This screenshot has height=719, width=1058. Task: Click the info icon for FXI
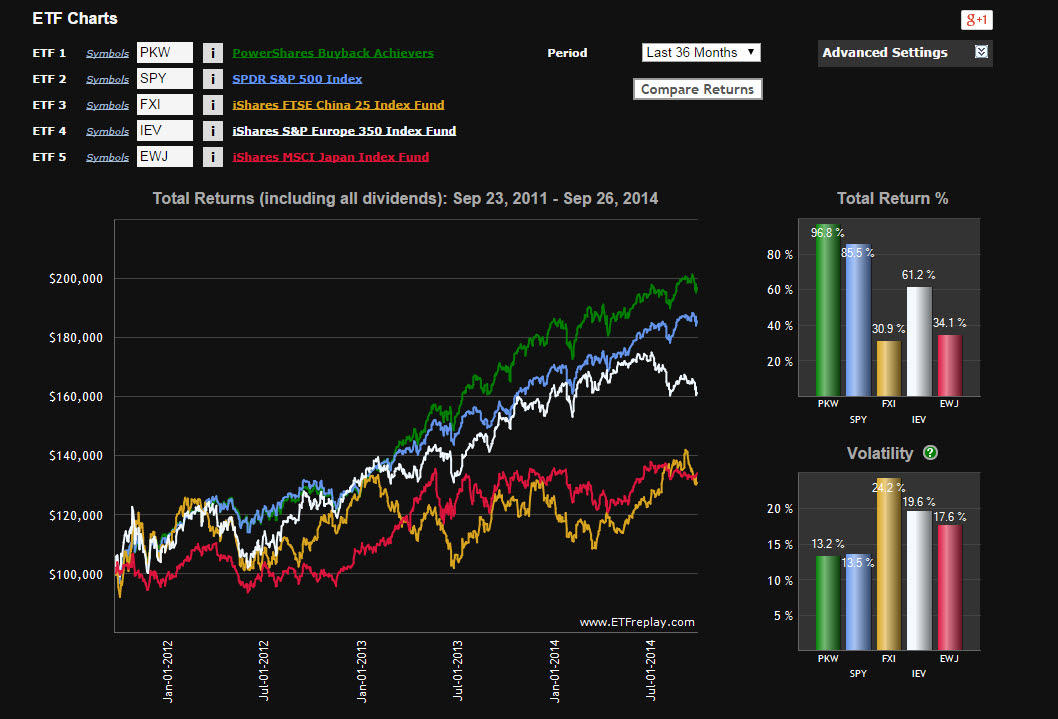tap(212, 105)
